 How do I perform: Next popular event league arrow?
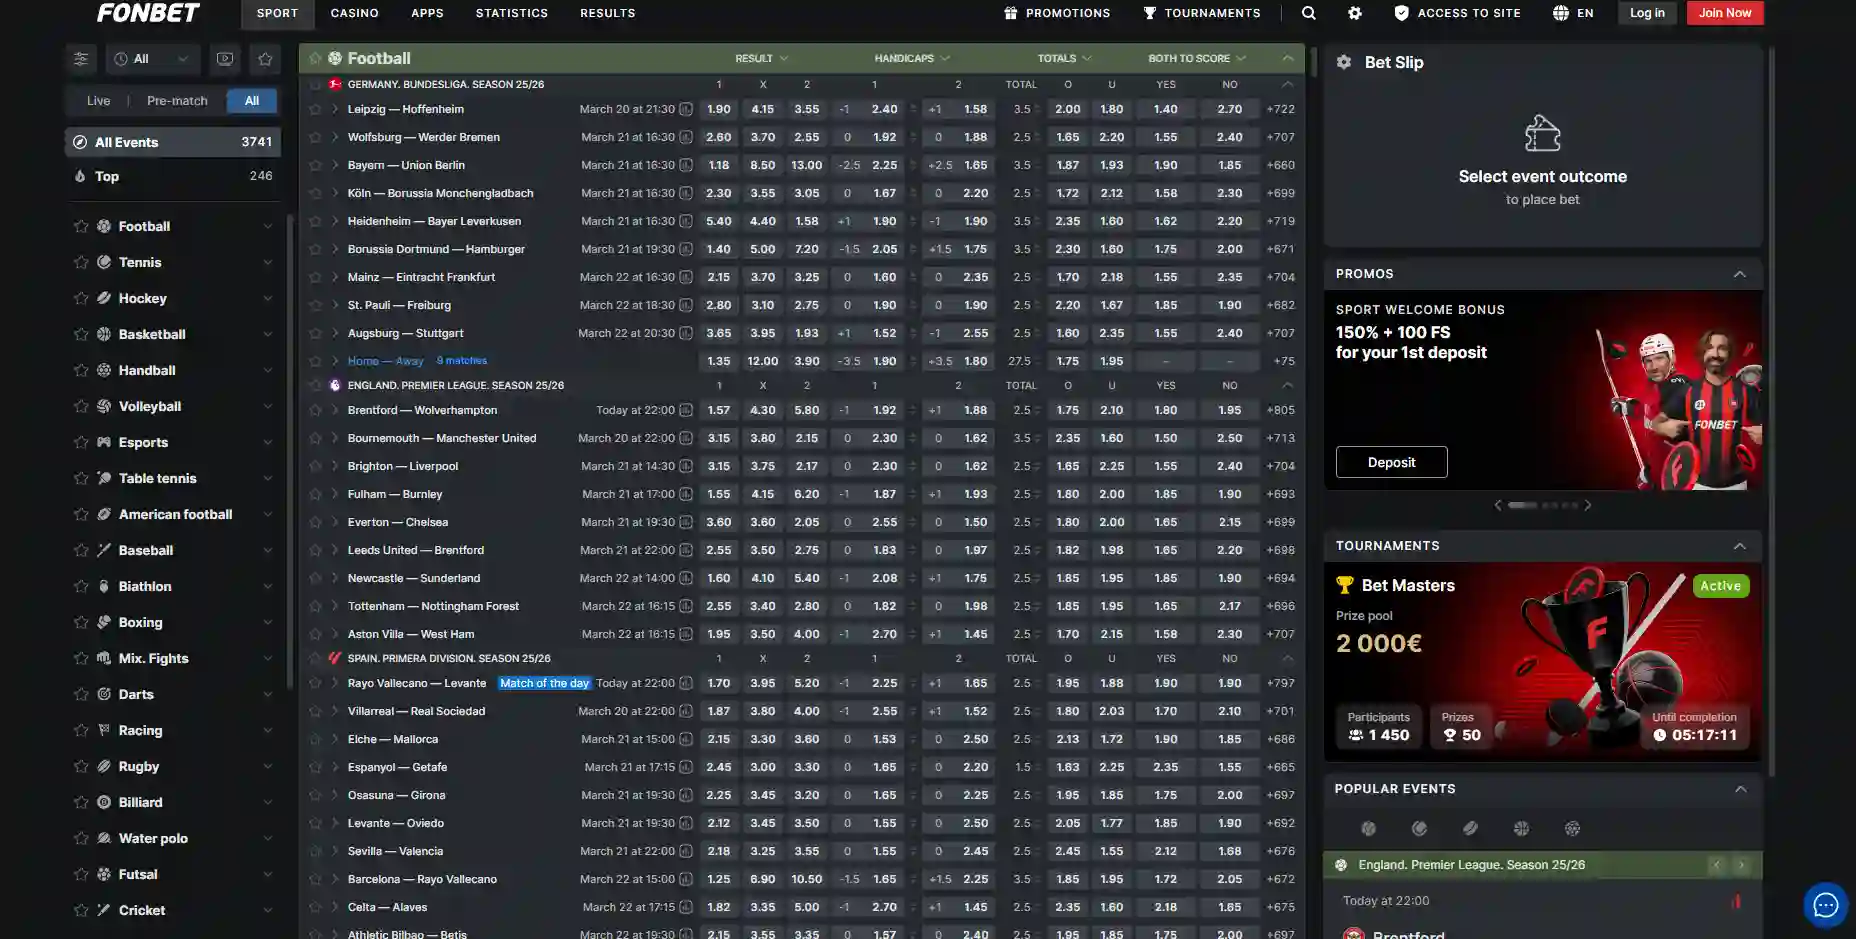click(1741, 865)
